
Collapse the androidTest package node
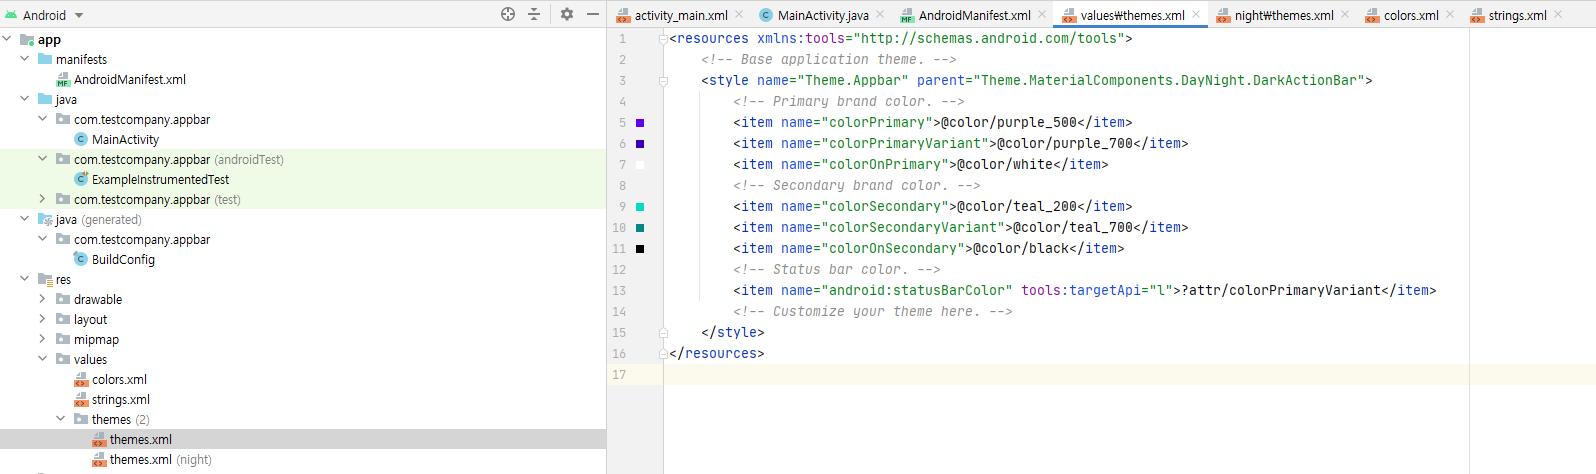[x=43, y=159]
